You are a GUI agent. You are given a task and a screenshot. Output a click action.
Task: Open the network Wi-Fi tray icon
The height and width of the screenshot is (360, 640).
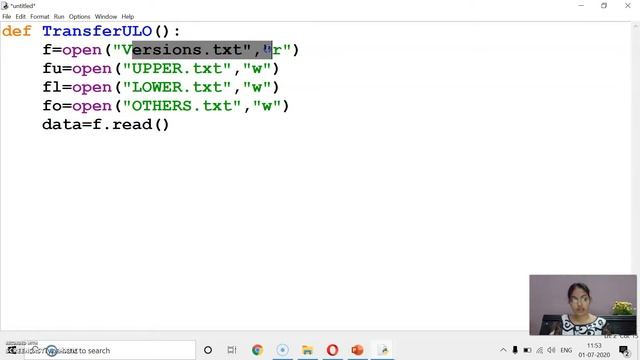point(540,350)
